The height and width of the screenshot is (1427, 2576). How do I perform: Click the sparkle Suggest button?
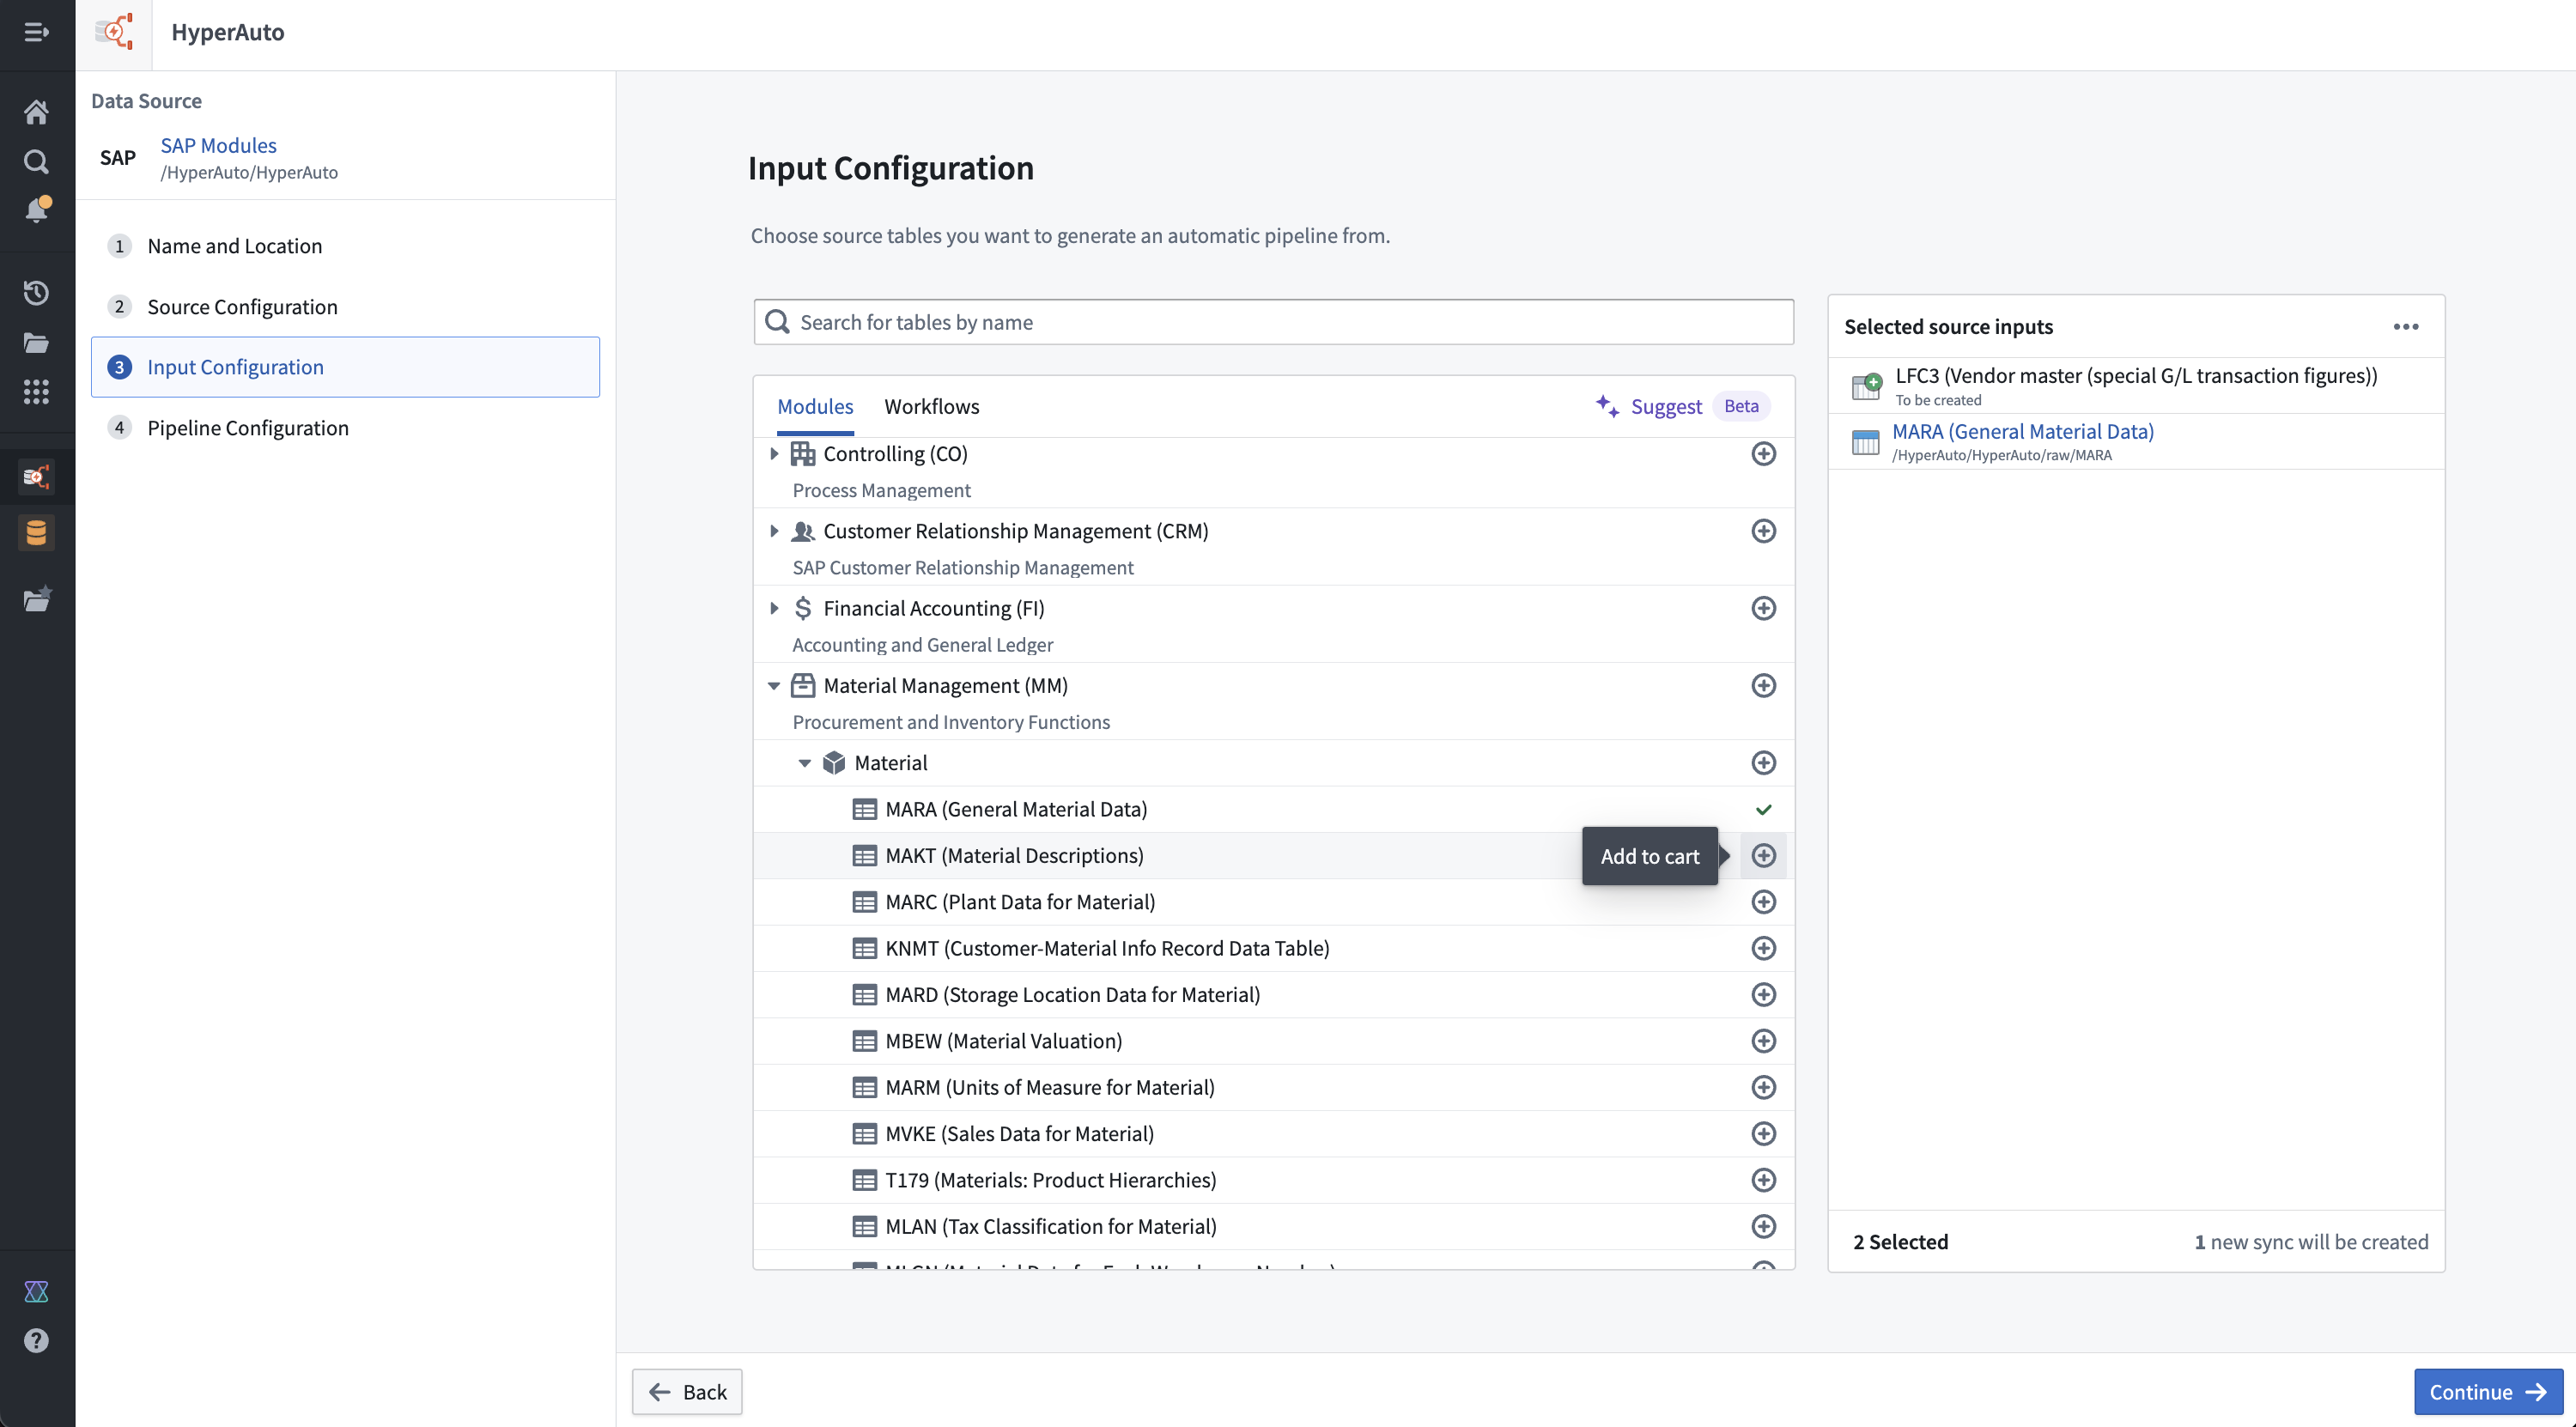pyautogui.click(x=1649, y=406)
